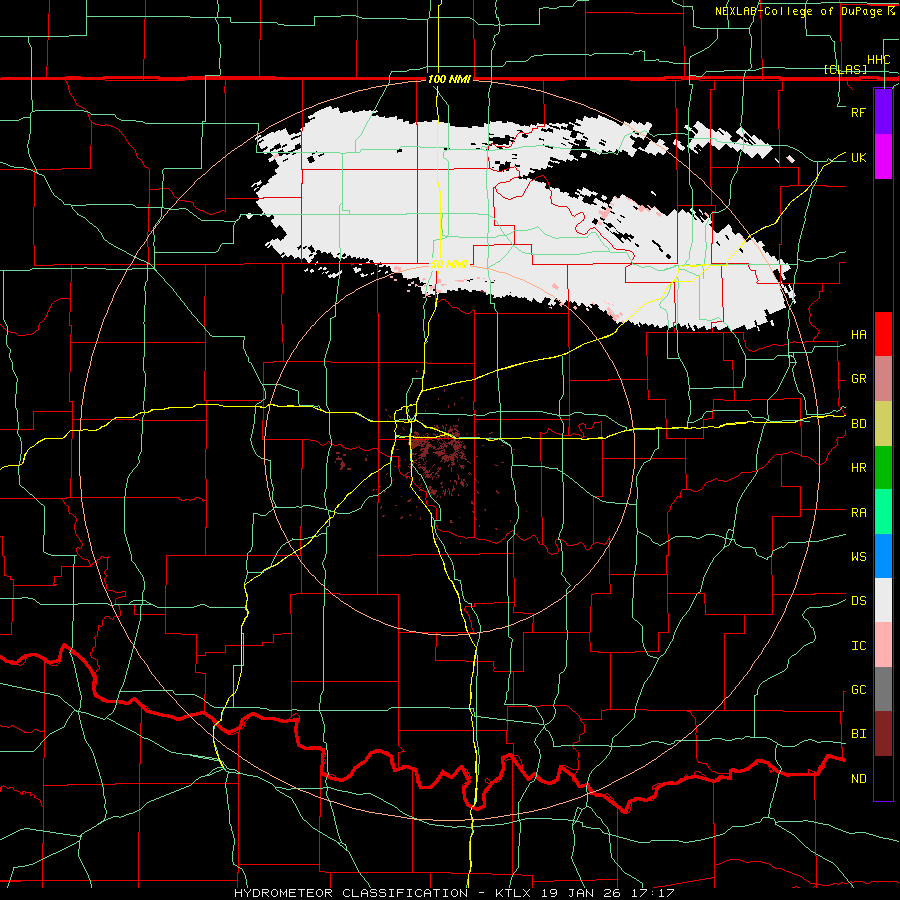
Task: Select the pink IC legend swatch
Action: [x=883, y=645]
